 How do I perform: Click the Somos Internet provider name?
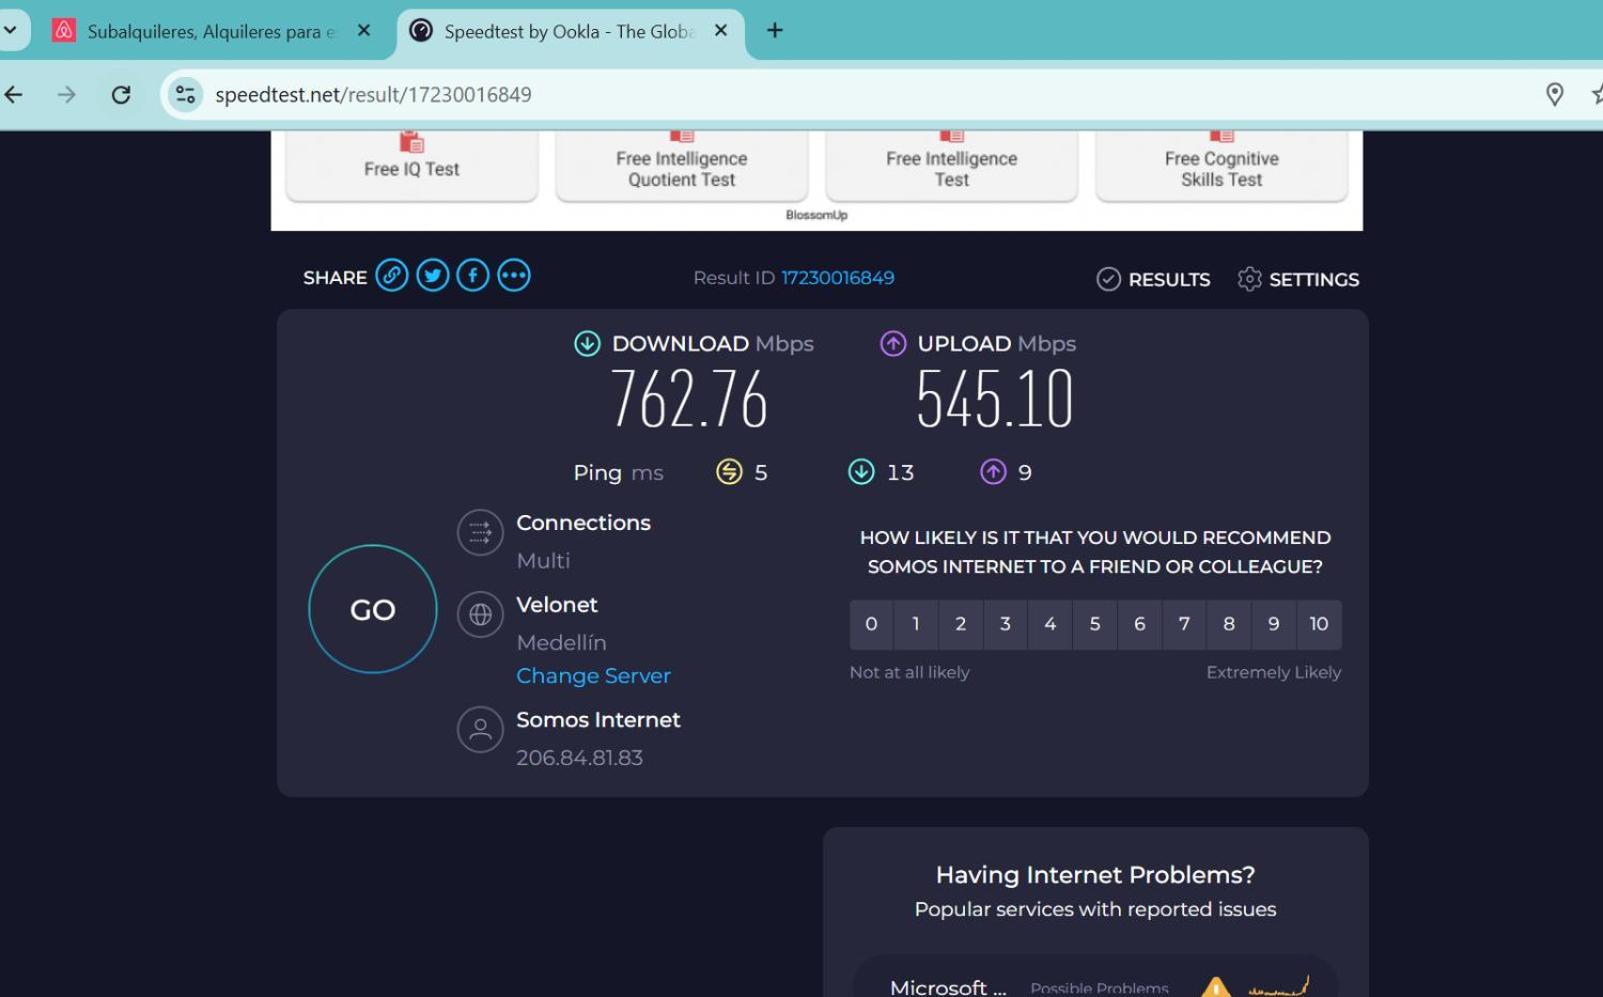[598, 720]
